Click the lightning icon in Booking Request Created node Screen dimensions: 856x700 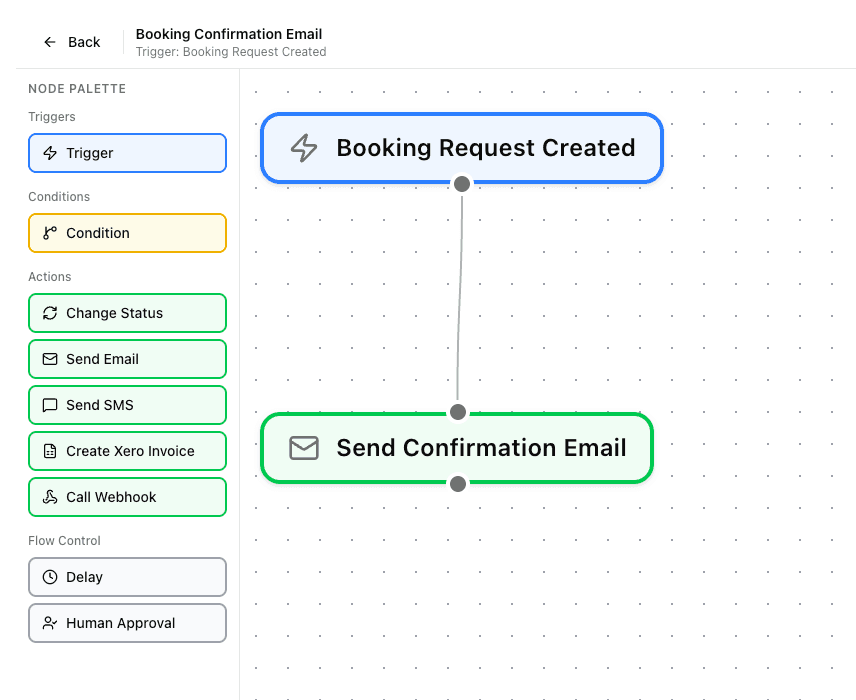point(304,147)
